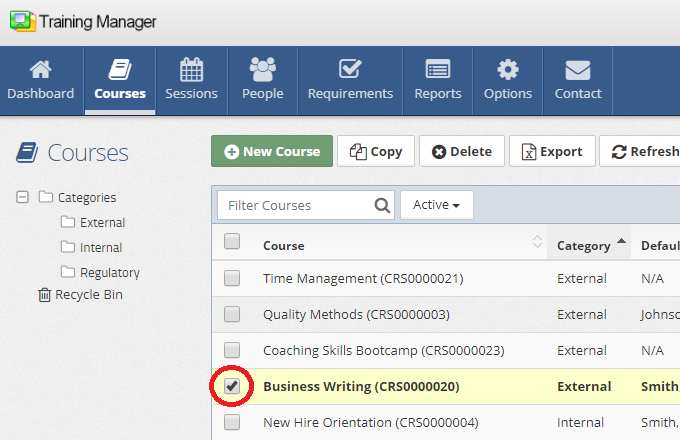Click the magnifier search icon in filter

click(382, 205)
